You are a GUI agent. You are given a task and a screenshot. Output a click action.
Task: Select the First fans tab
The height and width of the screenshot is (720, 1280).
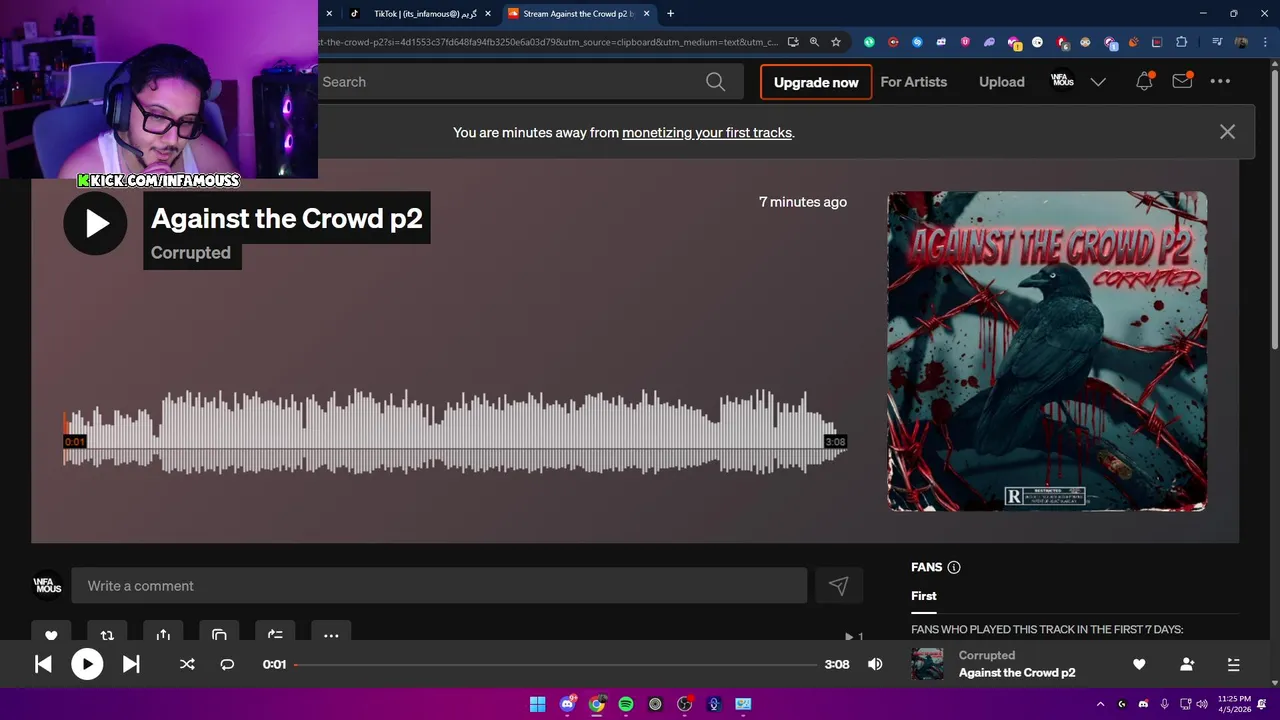(924, 596)
